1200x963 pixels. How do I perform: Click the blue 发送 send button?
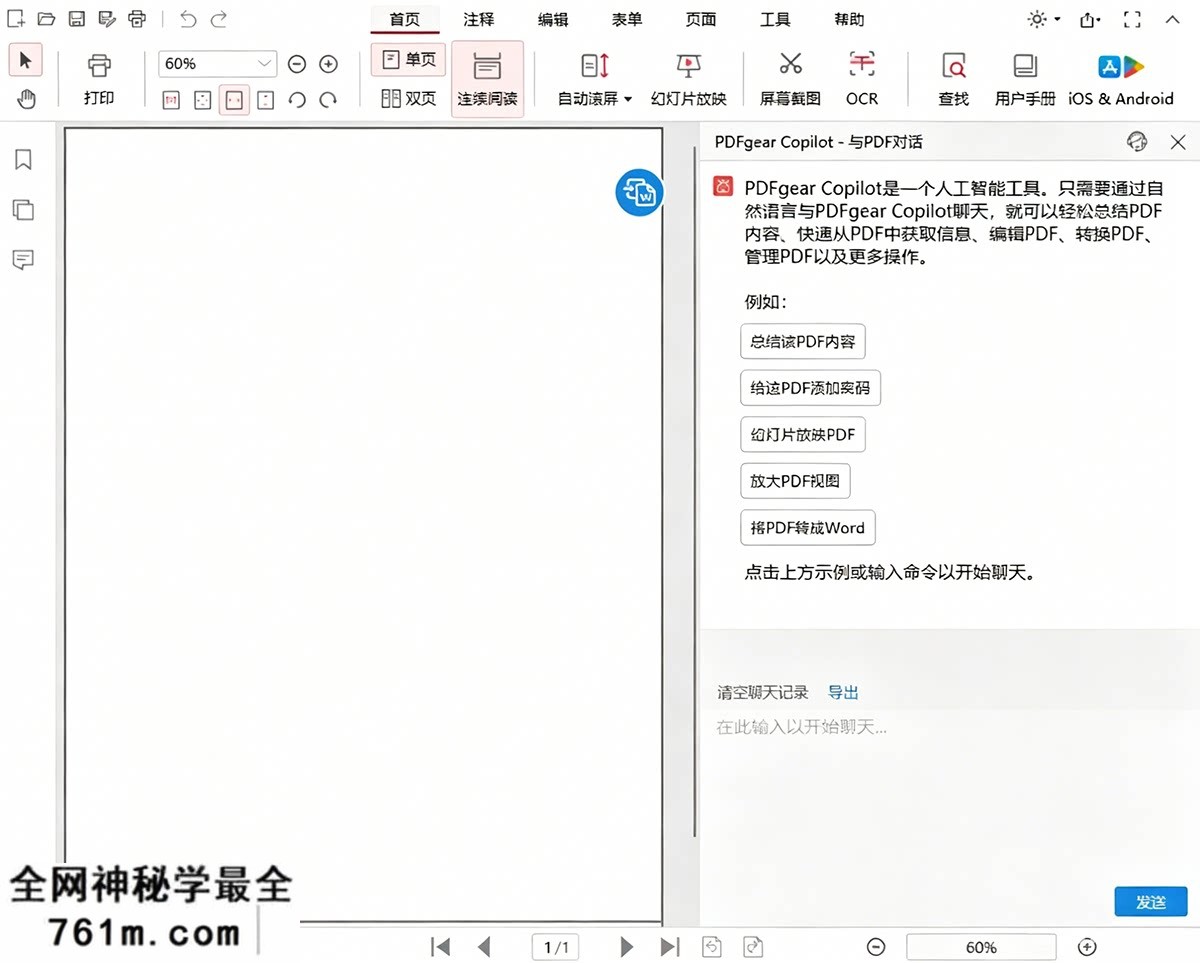[1151, 902]
